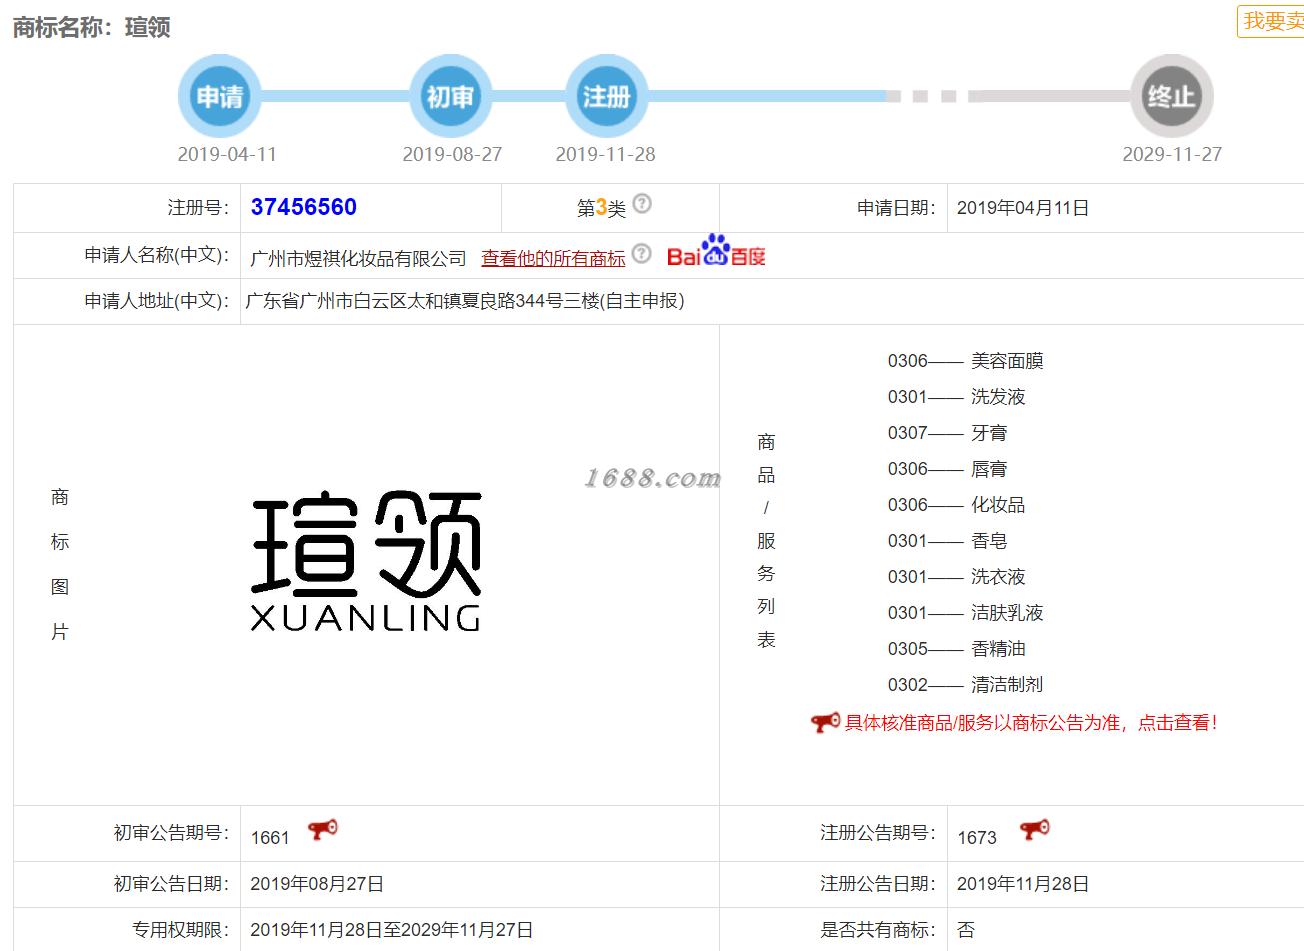1304x951 pixels.
Task: Click the 终止 timeline stage circle
Action: click(x=1171, y=96)
